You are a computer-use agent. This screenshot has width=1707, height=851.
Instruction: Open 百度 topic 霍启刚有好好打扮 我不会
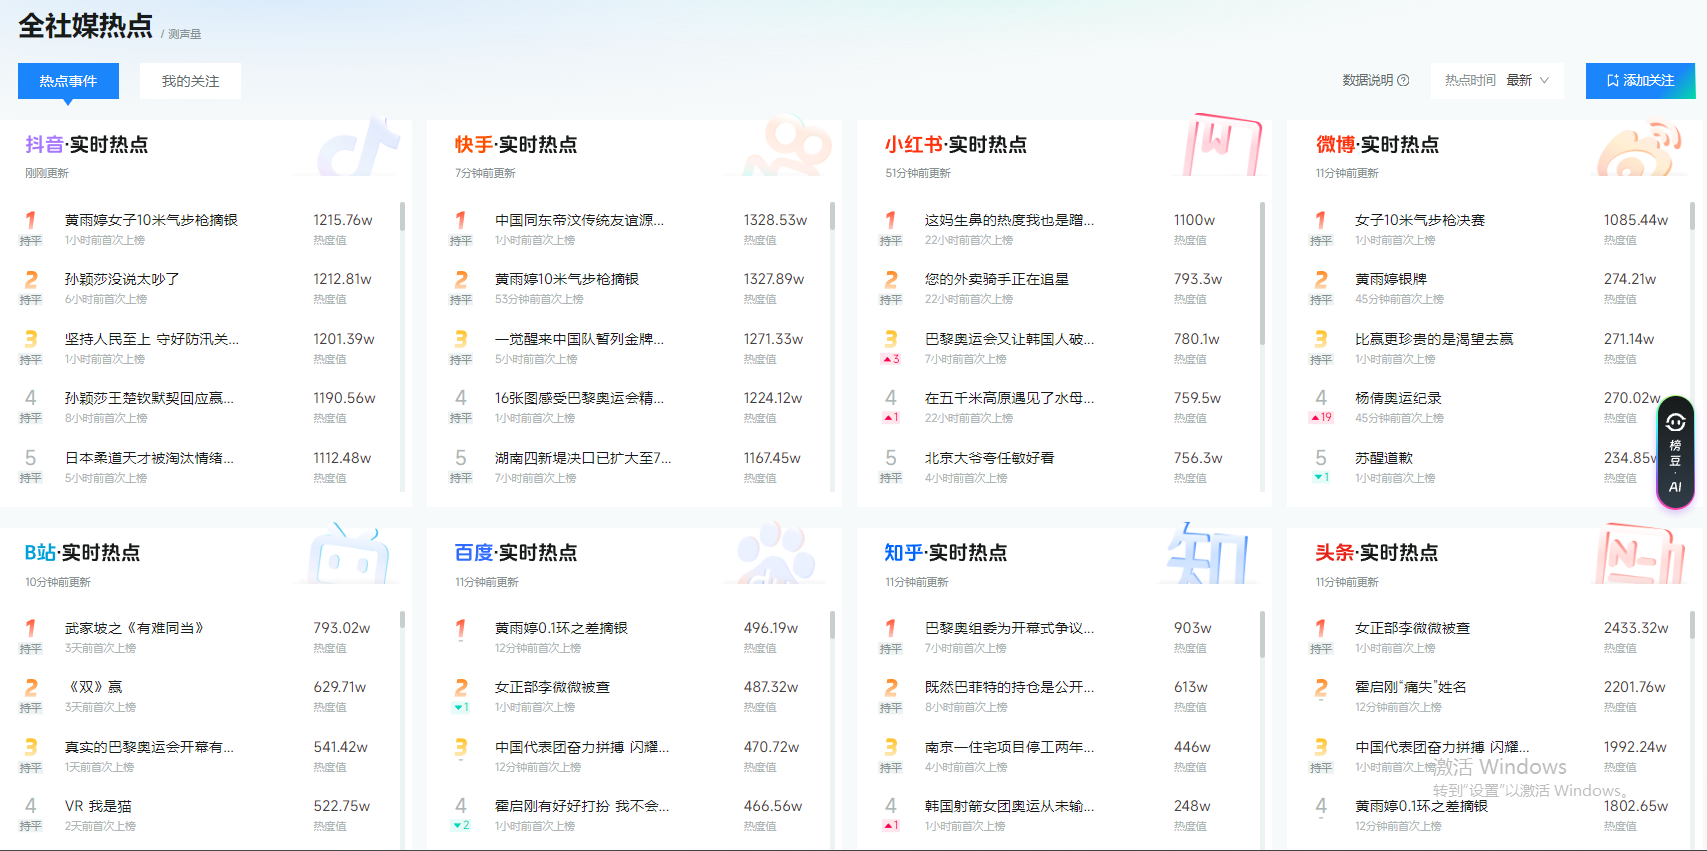click(582, 806)
